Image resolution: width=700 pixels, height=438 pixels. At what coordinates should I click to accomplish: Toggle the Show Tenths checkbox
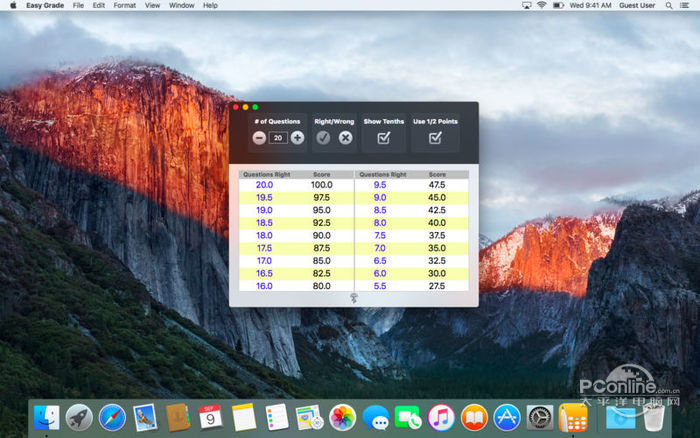383,138
